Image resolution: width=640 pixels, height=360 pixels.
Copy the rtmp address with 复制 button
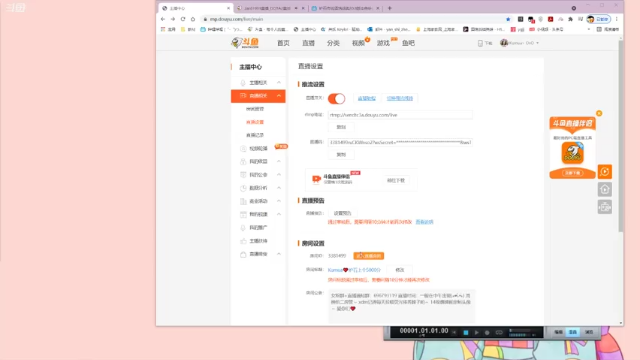pos(341,127)
